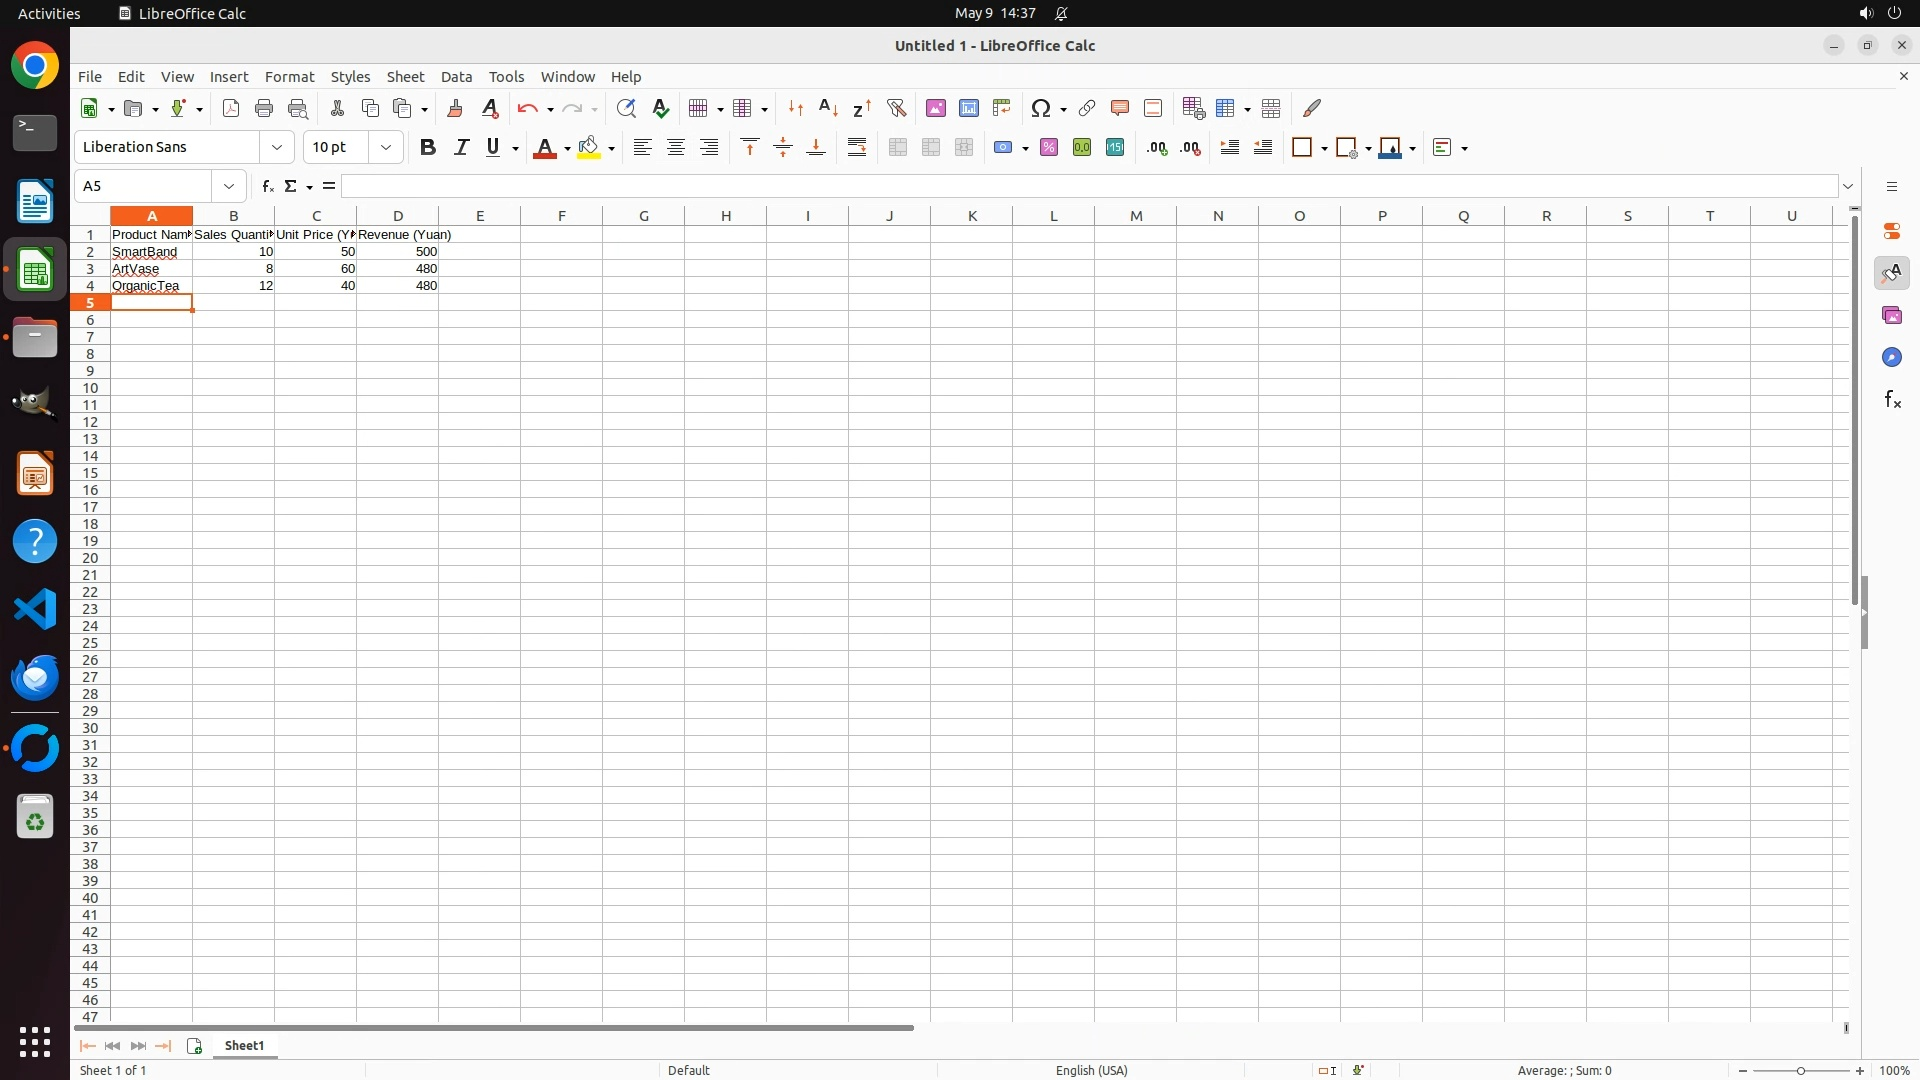Click the Sort Ascending icon
The height and width of the screenshot is (1080, 1920).
click(828, 108)
